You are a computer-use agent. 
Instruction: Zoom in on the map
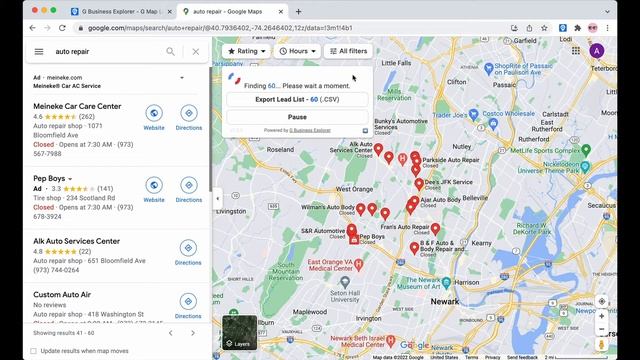[x=602, y=316]
